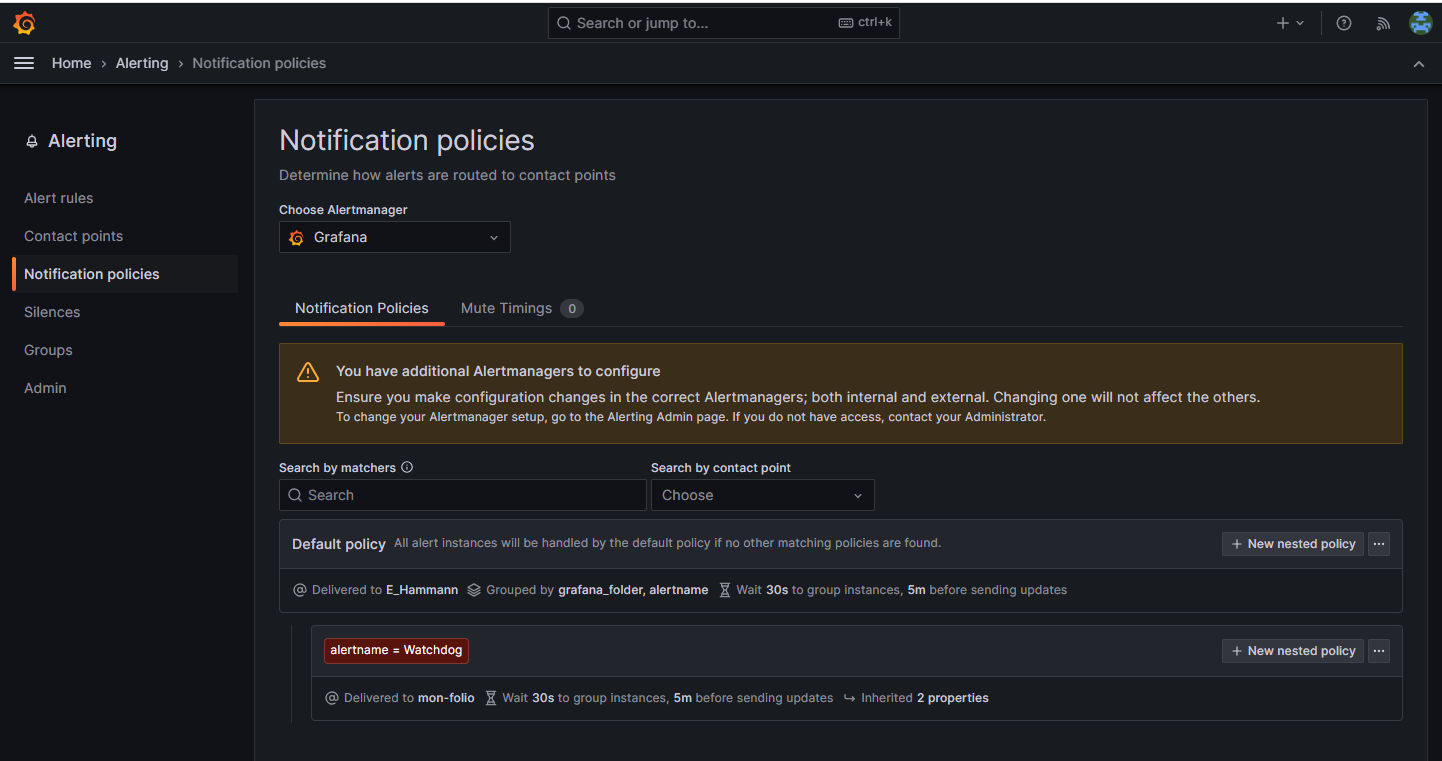The width and height of the screenshot is (1442, 761).
Task: Click the hamburger menu next to Home
Action: [x=23, y=62]
